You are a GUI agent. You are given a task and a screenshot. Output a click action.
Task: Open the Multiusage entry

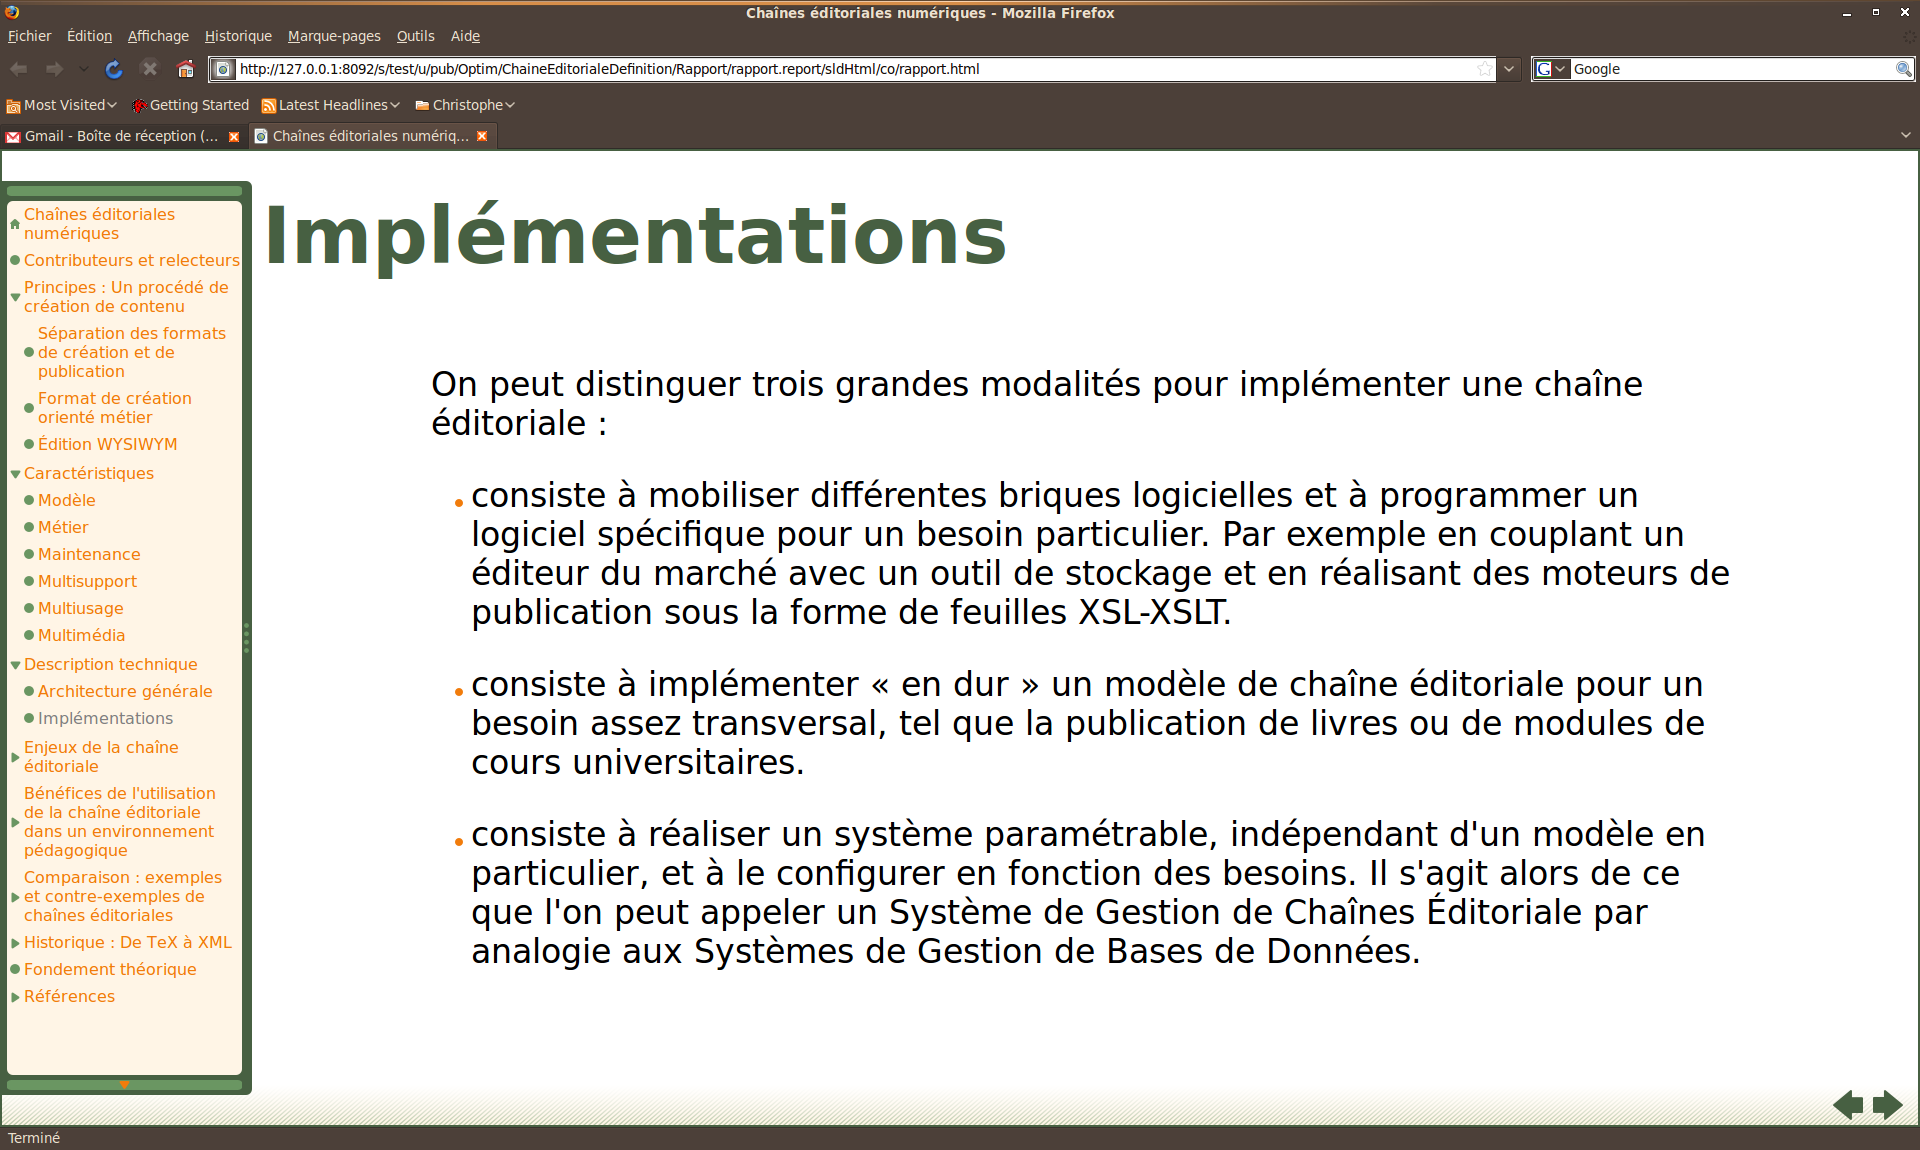click(x=81, y=608)
